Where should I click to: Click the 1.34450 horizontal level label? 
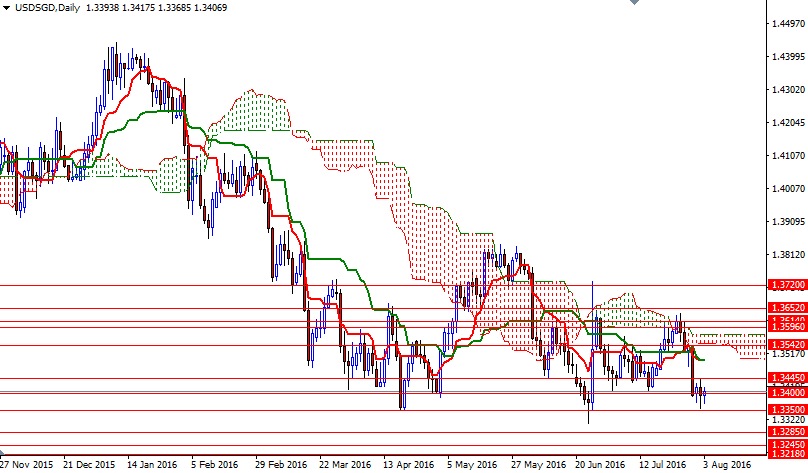pyautogui.click(x=787, y=378)
